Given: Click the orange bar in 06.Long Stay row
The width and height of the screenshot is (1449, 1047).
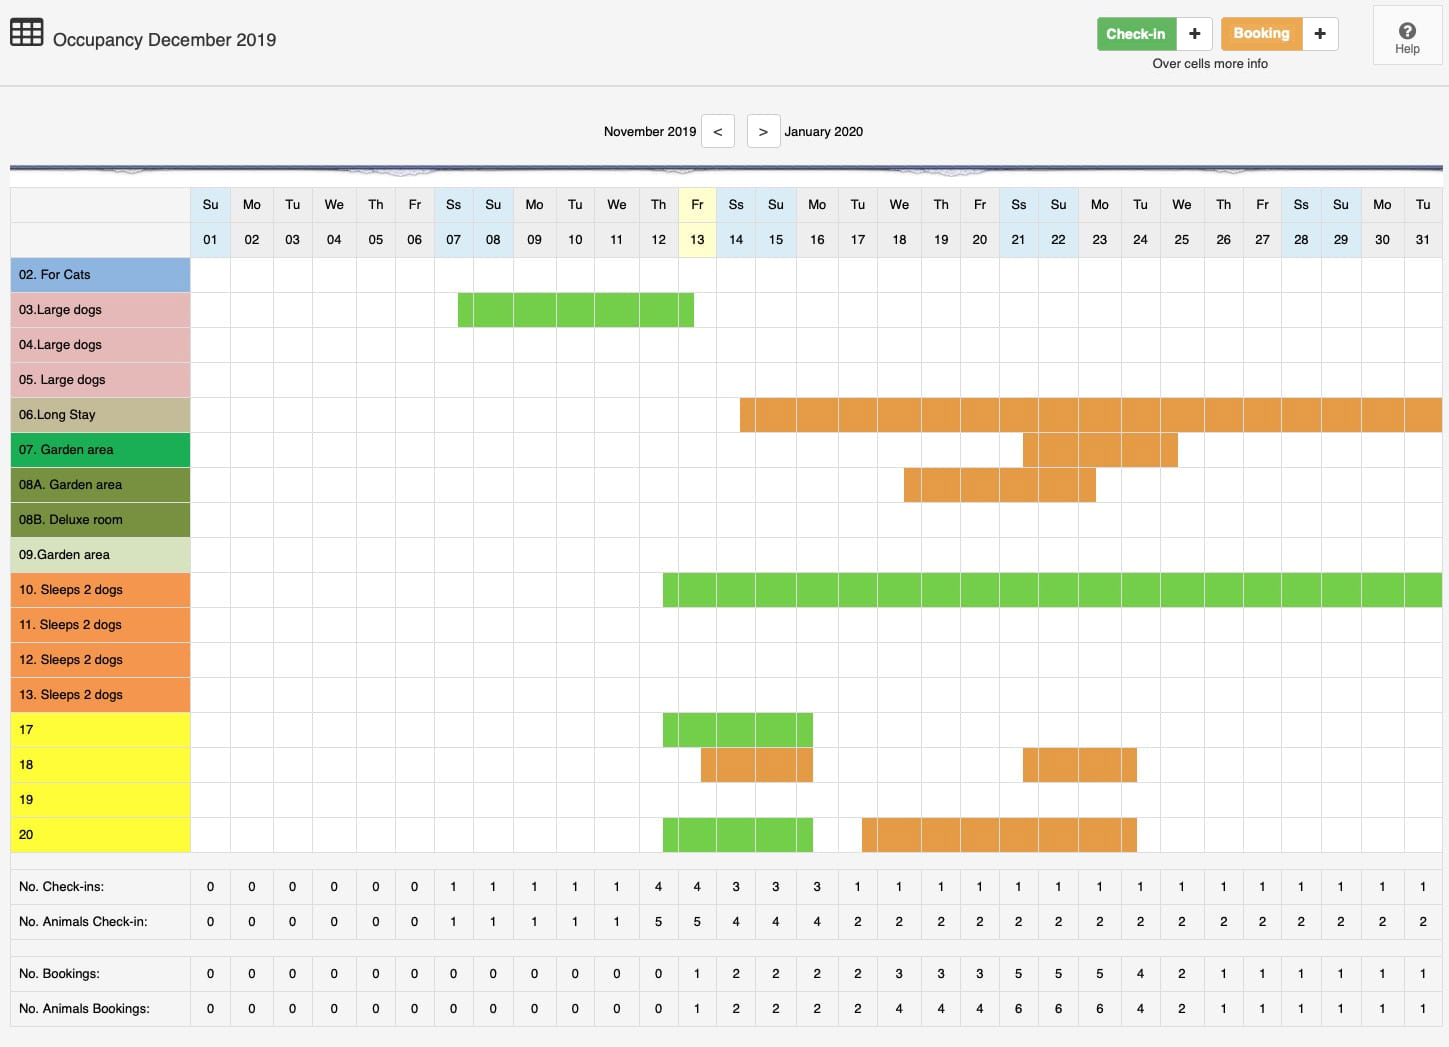Looking at the screenshot, I should (1090, 415).
